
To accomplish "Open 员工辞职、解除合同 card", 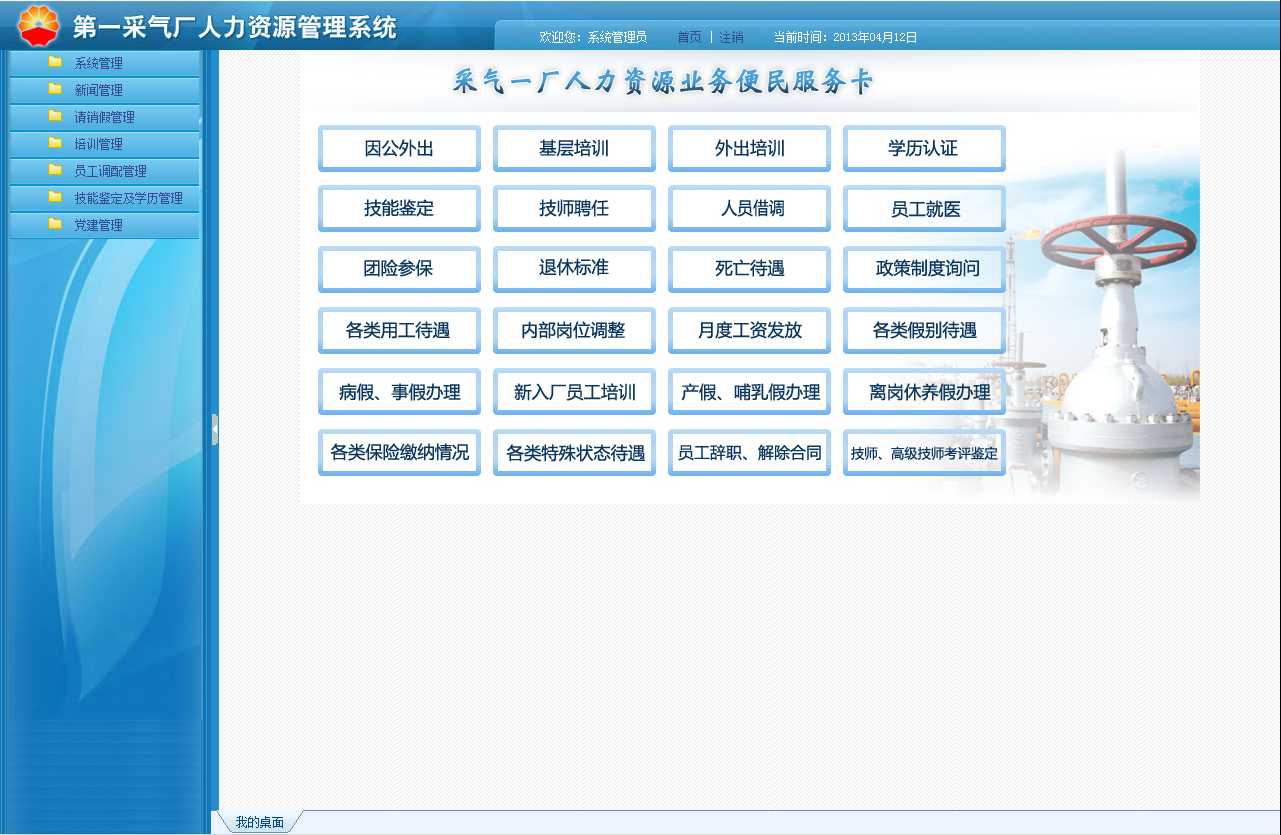I will pos(749,453).
